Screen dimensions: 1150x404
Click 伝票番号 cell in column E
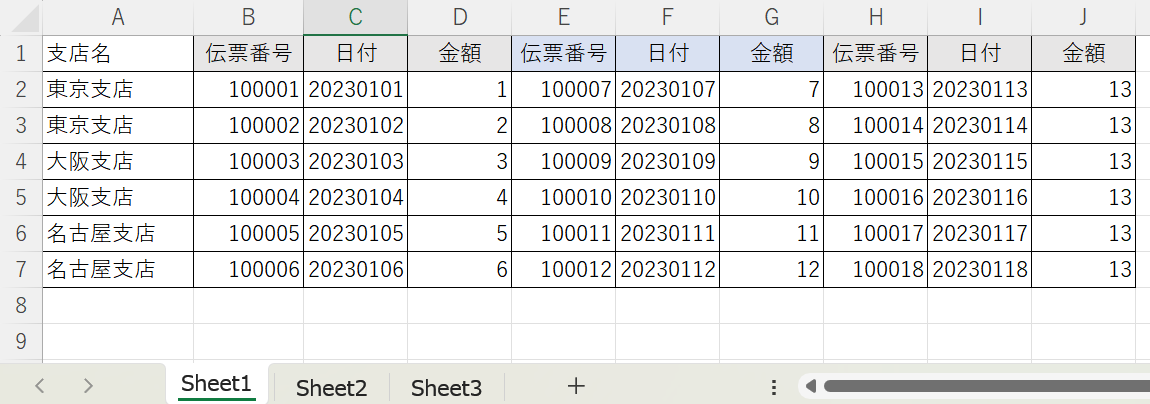(563, 54)
